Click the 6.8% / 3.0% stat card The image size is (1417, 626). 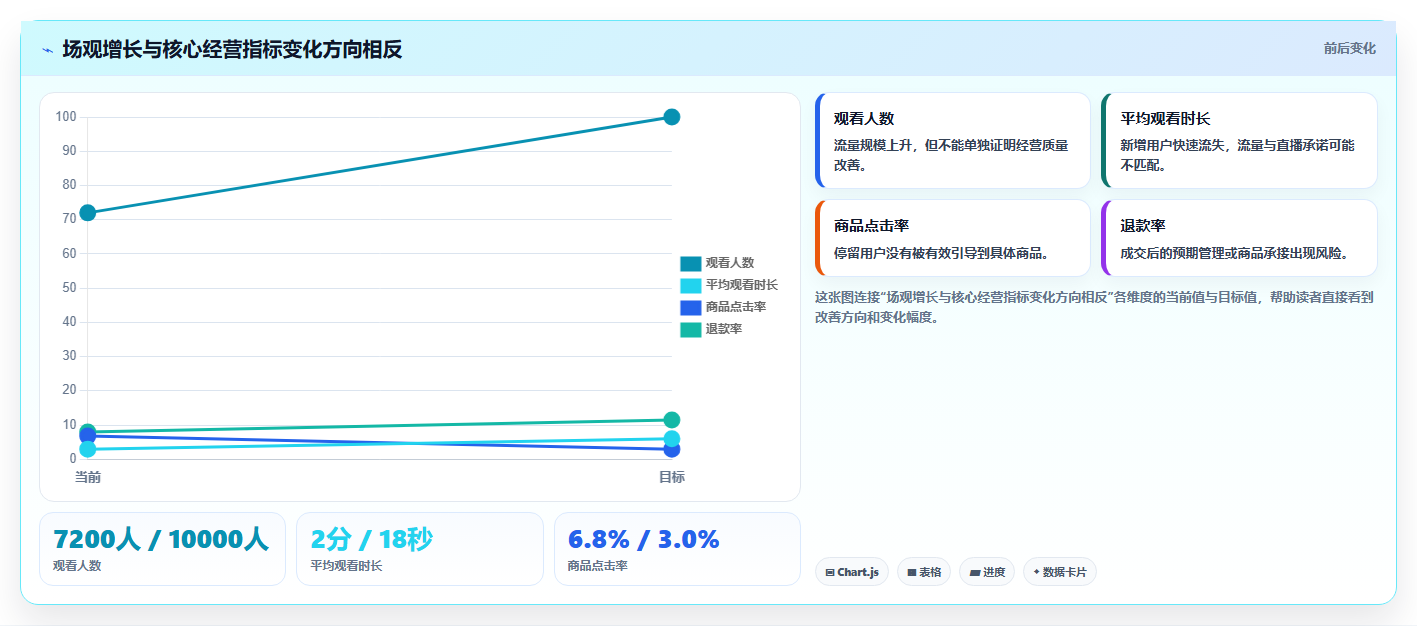tap(677, 549)
